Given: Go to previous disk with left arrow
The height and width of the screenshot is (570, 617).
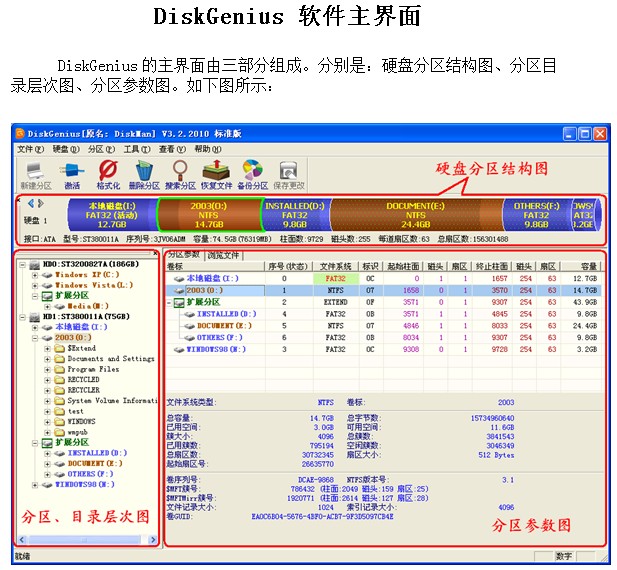Looking at the screenshot, I should 31,203.
